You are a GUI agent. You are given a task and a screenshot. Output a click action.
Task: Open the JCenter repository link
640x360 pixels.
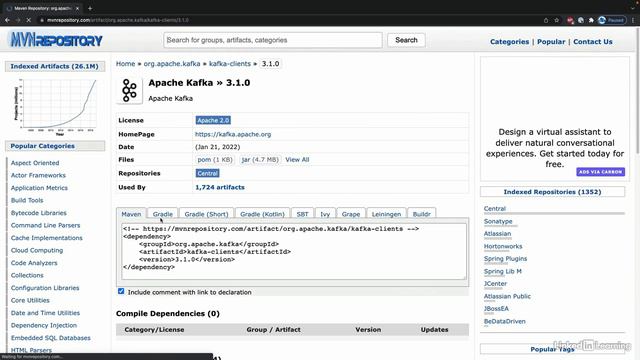click(x=496, y=284)
